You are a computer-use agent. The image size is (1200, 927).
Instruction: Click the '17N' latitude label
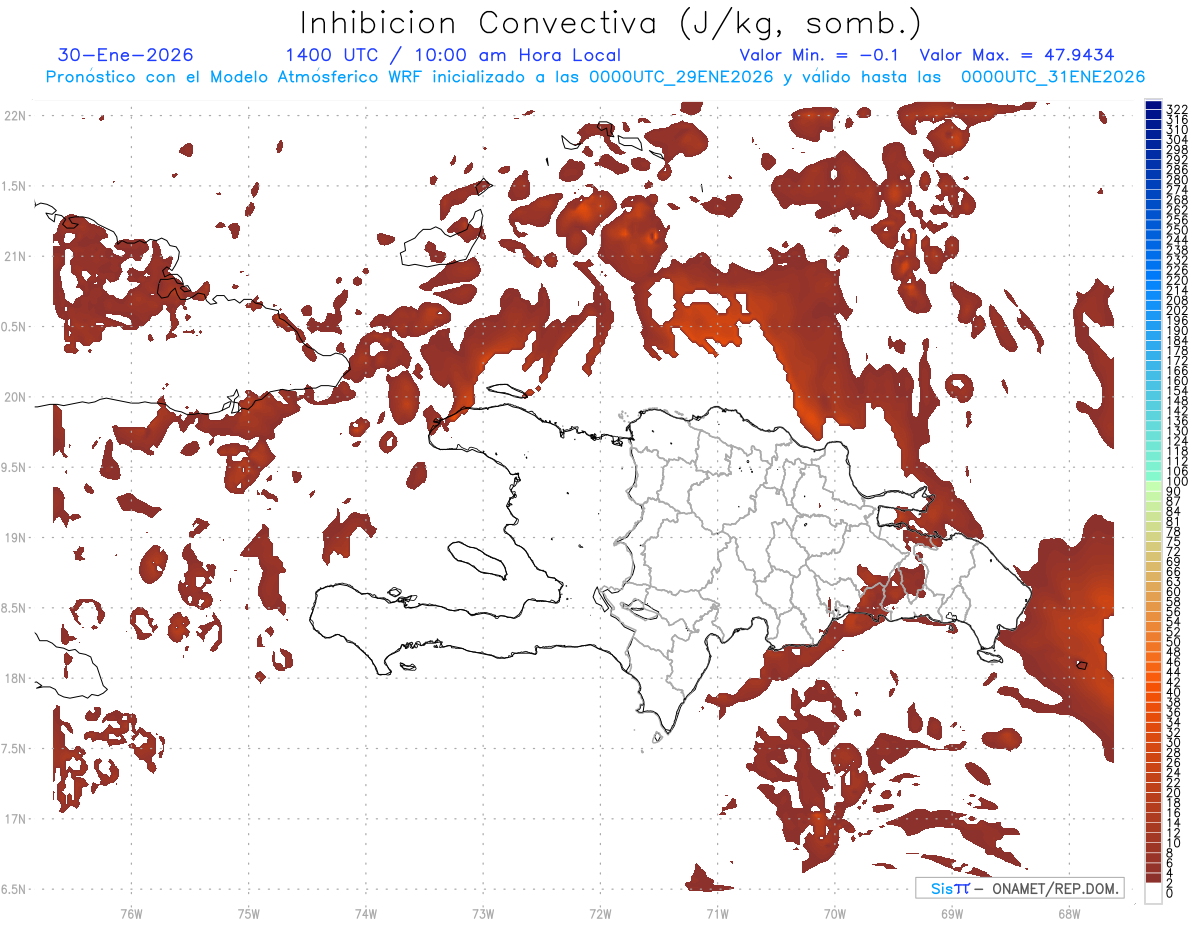pos(14,819)
